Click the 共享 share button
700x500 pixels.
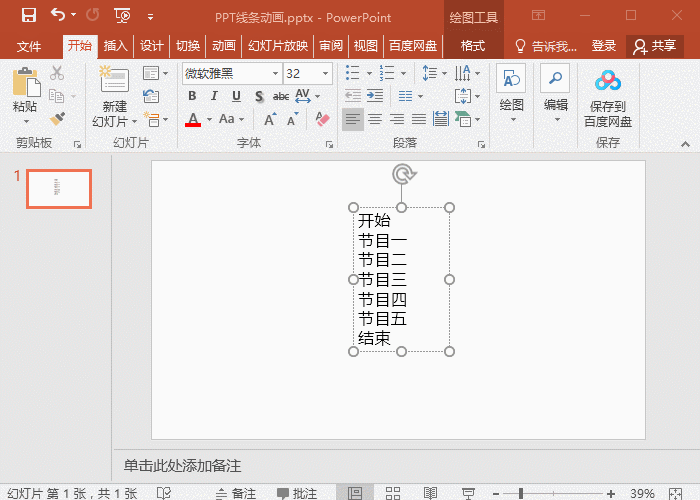coord(655,46)
